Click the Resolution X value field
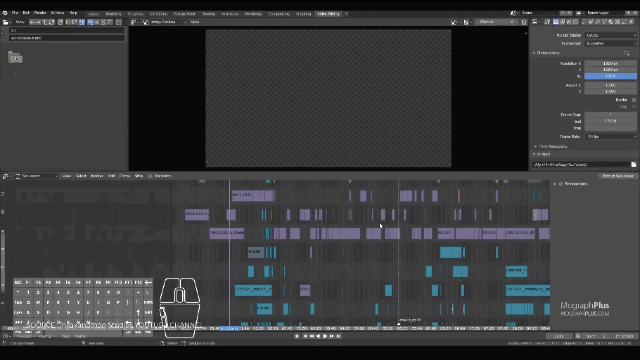The width and height of the screenshot is (640, 360). [x=611, y=64]
